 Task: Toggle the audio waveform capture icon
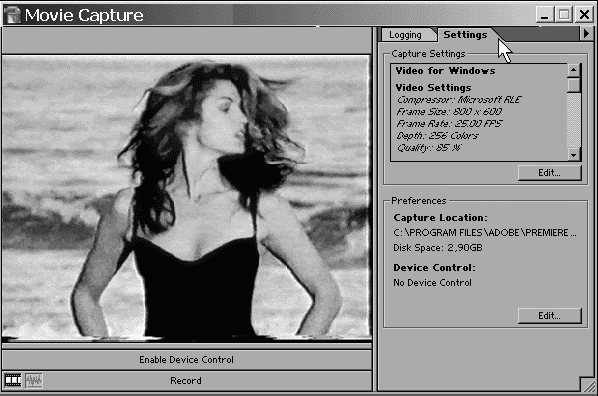[x=34, y=380]
